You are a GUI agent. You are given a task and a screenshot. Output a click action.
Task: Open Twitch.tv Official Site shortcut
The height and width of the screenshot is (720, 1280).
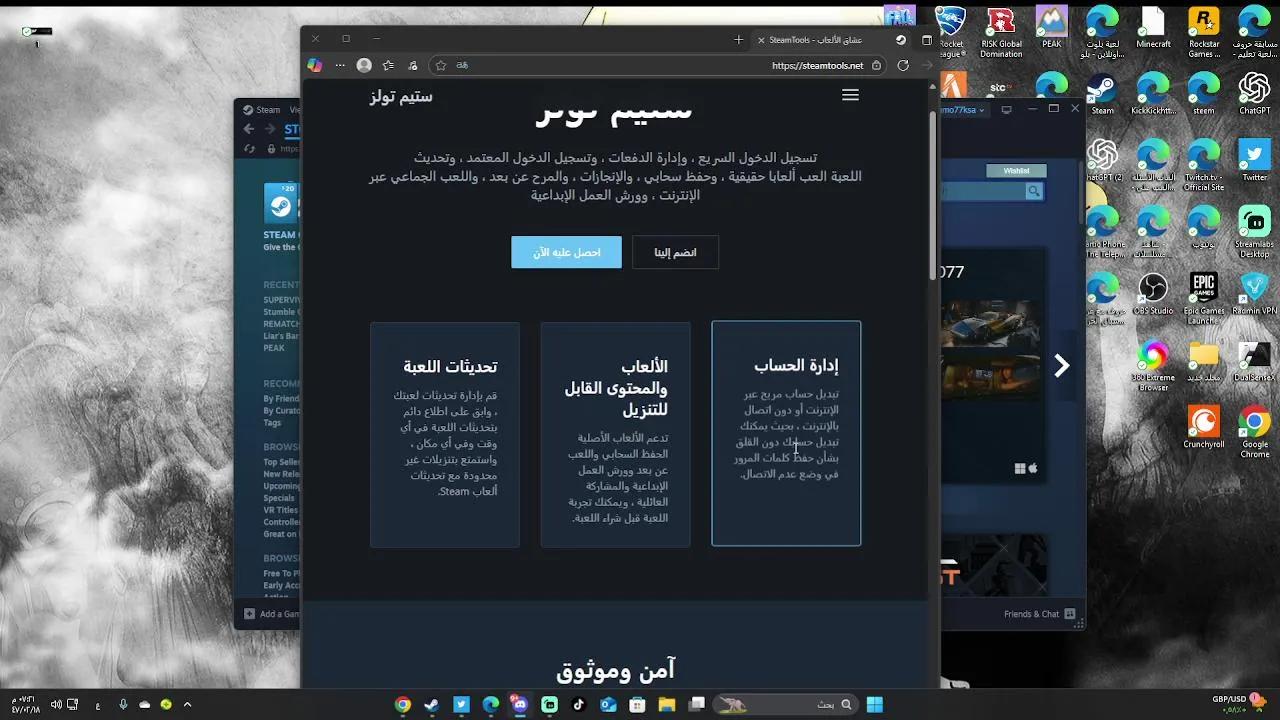pos(1204,165)
